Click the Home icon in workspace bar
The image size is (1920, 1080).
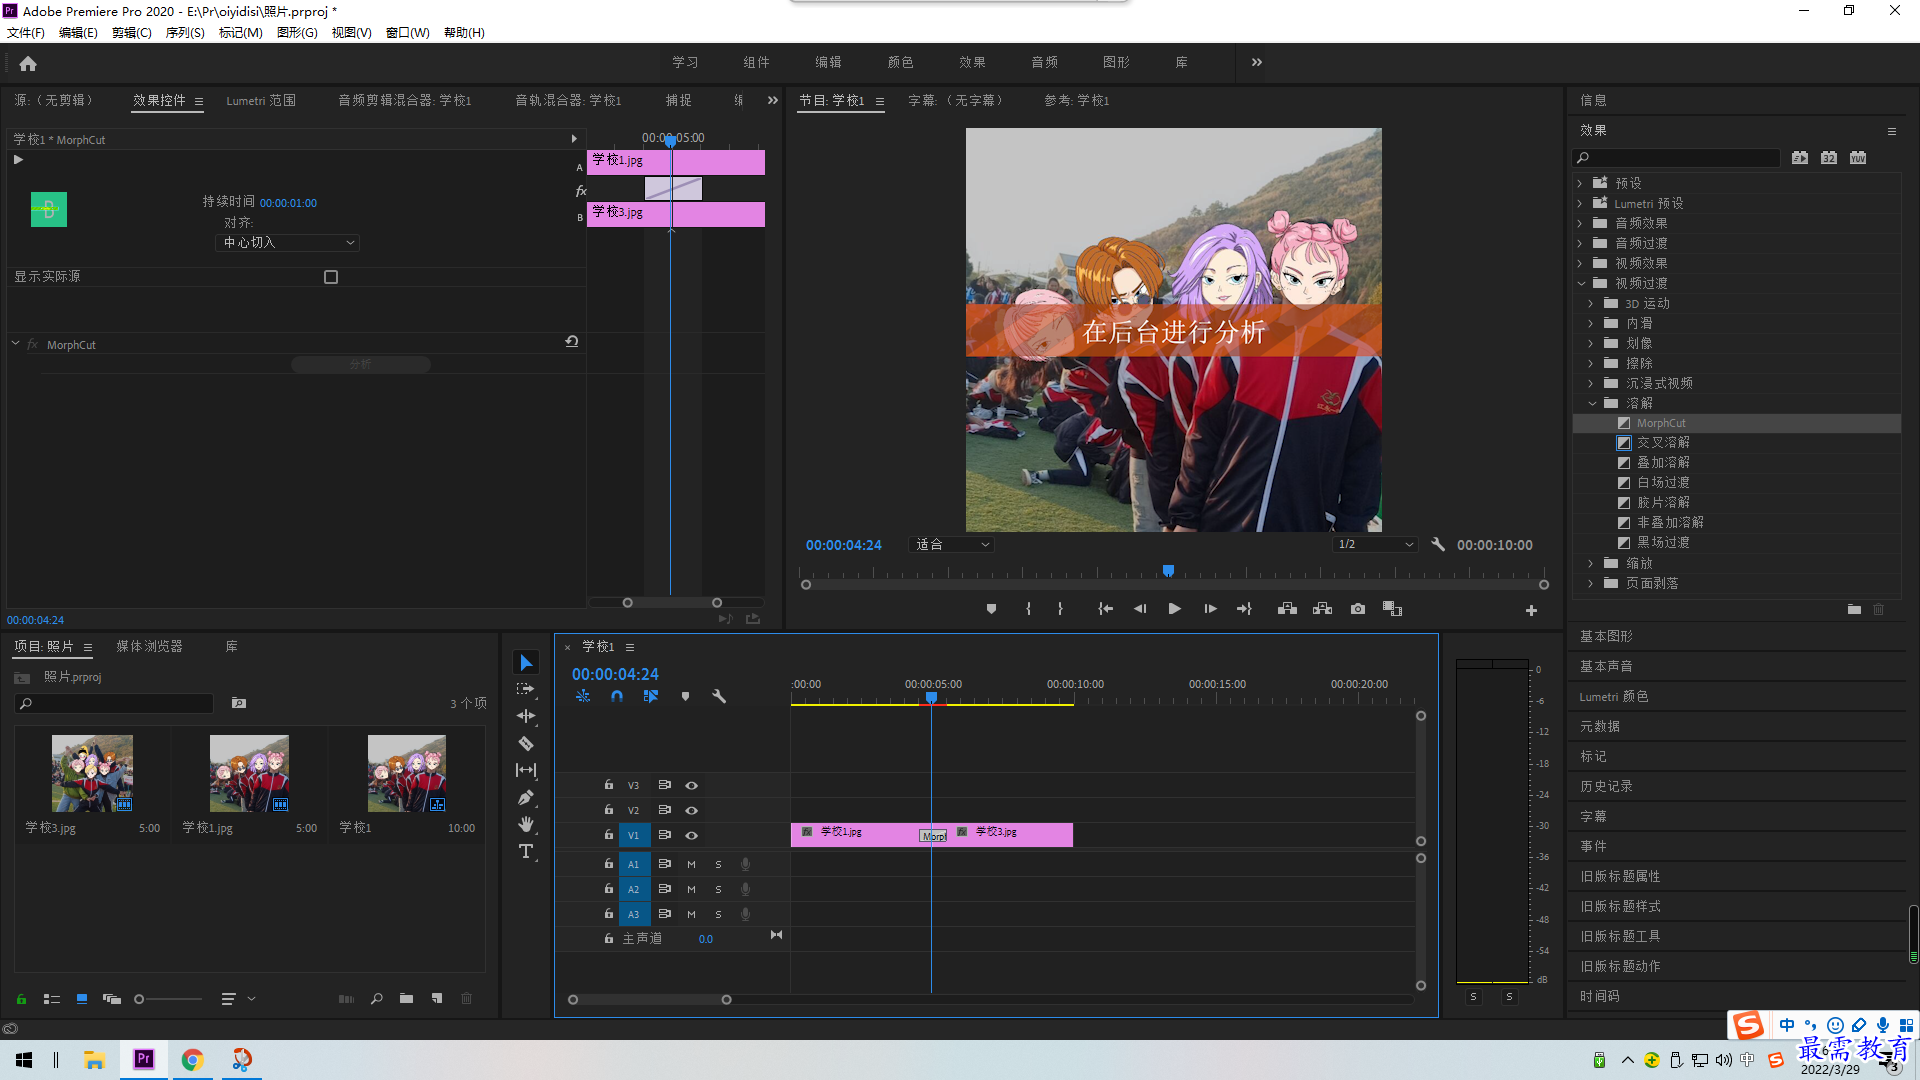(28, 63)
